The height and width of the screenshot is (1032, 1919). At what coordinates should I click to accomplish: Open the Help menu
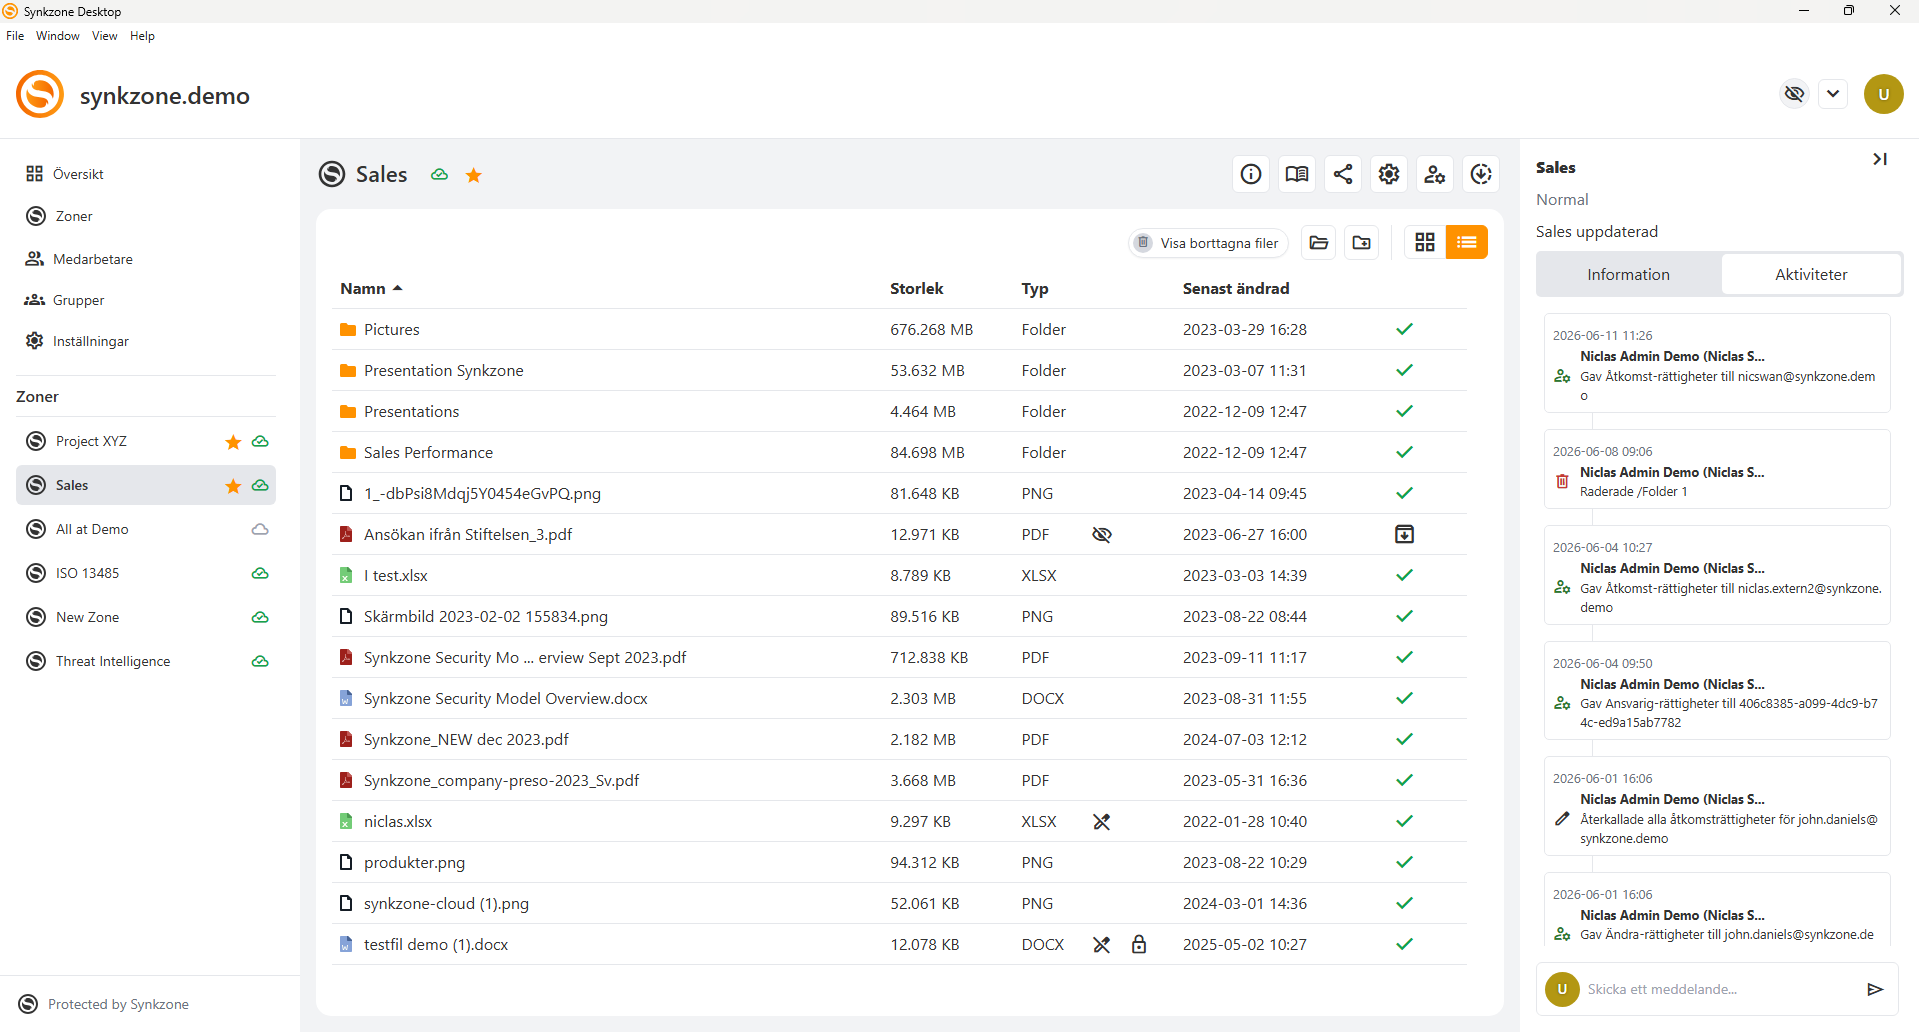(x=143, y=36)
